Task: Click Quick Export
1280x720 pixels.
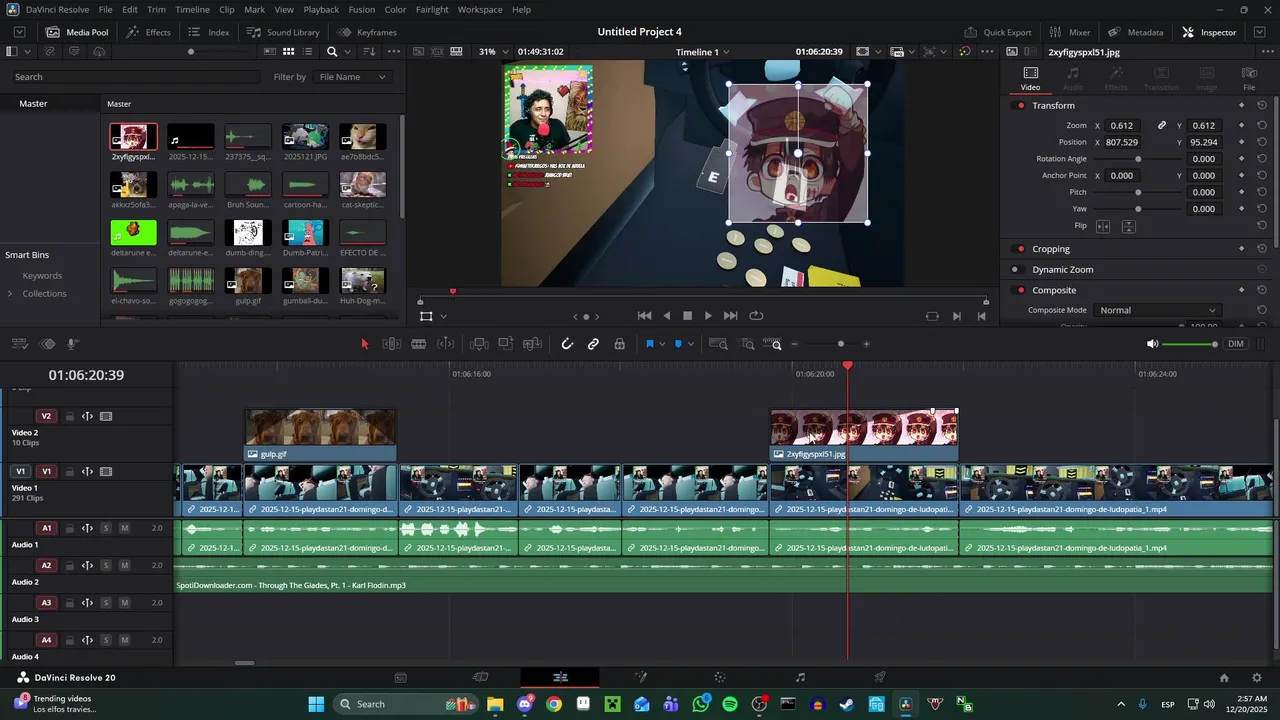Action: point(998,32)
